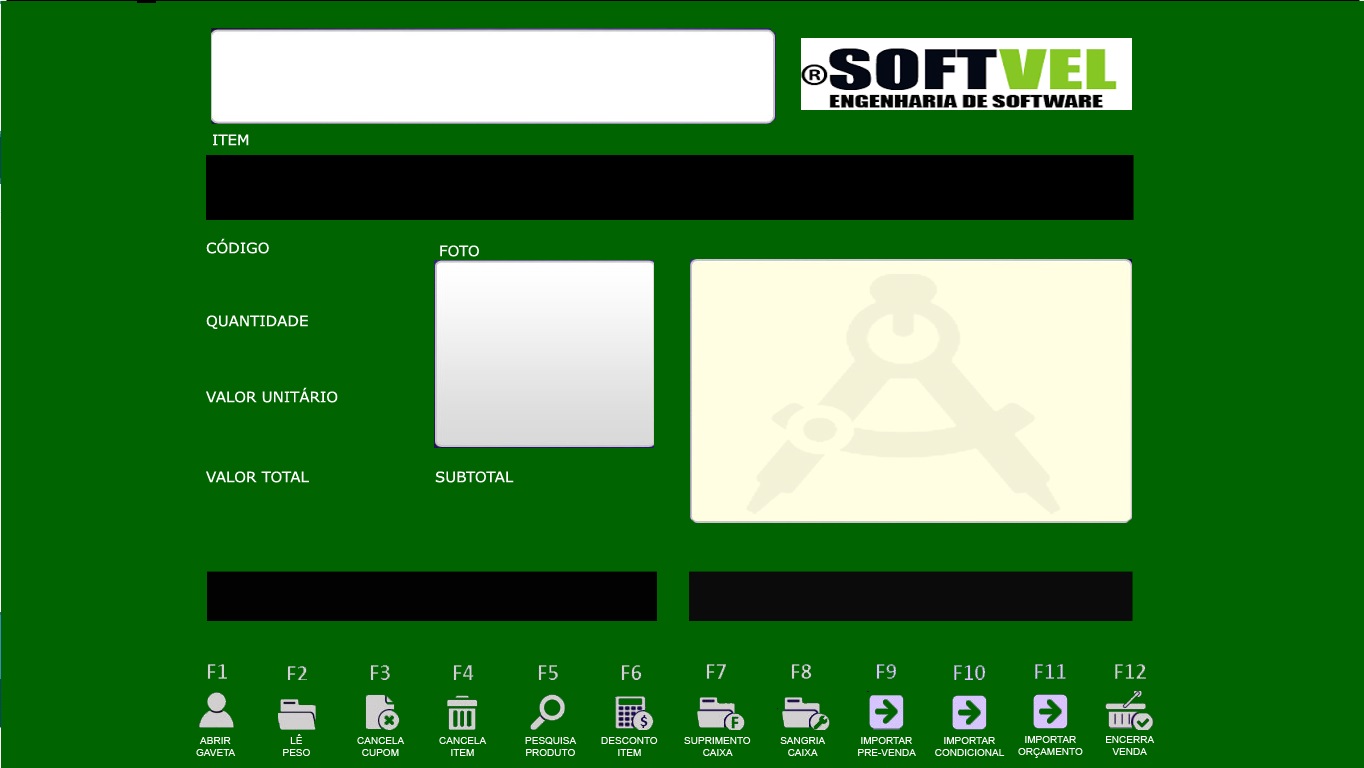Select the Importar Condicional arrow icon
1364x768 pixels.
click(x=969, y=713)
